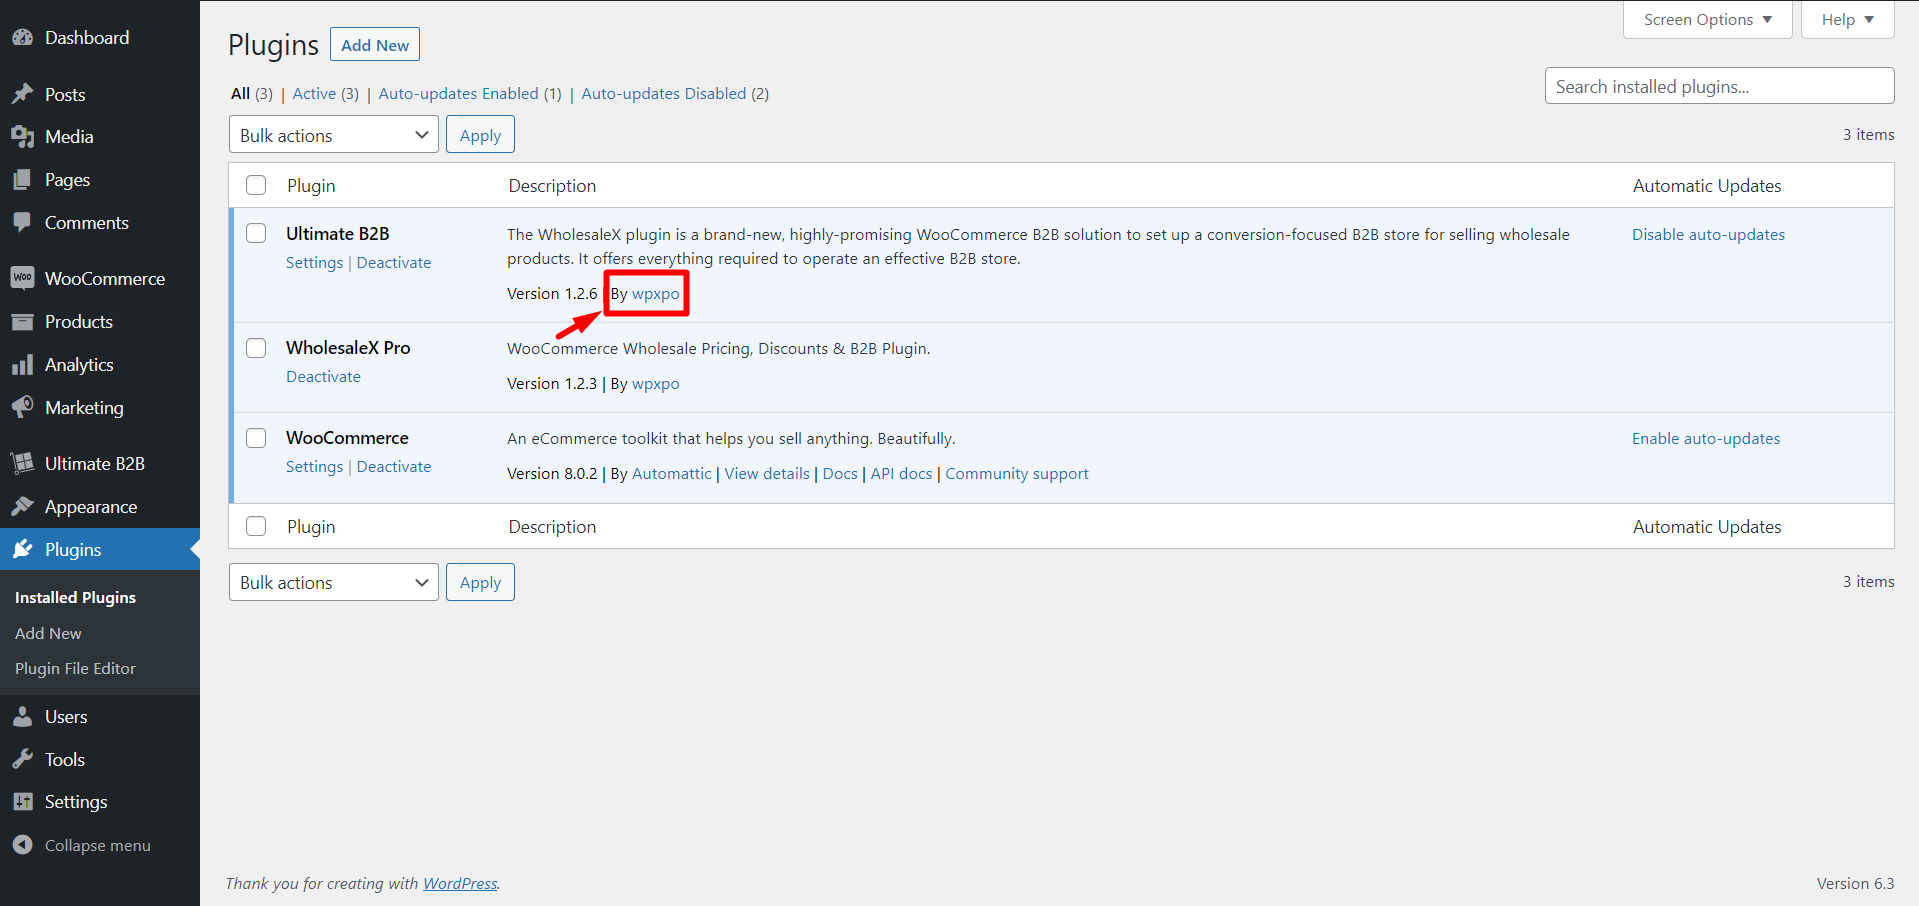
Task: Check the select-all box in table footer
Action: click(256, 526)
